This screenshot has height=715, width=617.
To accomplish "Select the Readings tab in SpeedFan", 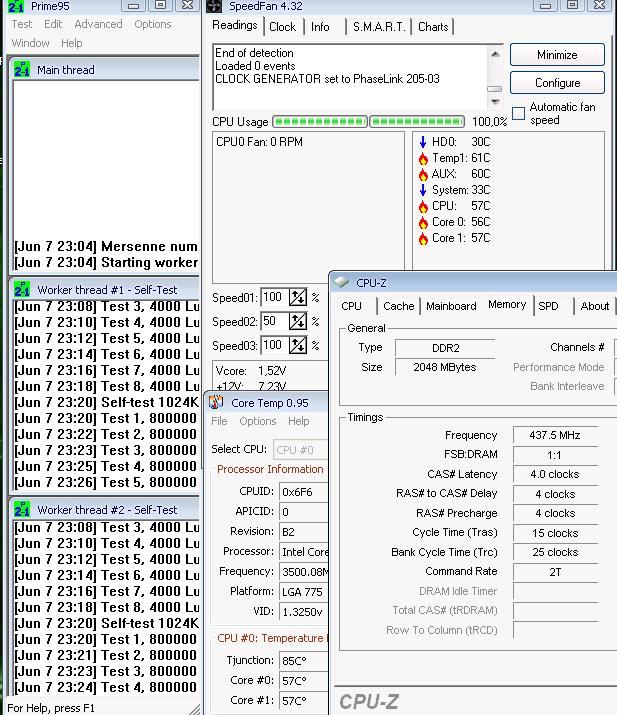I will [x=235, y=25].
